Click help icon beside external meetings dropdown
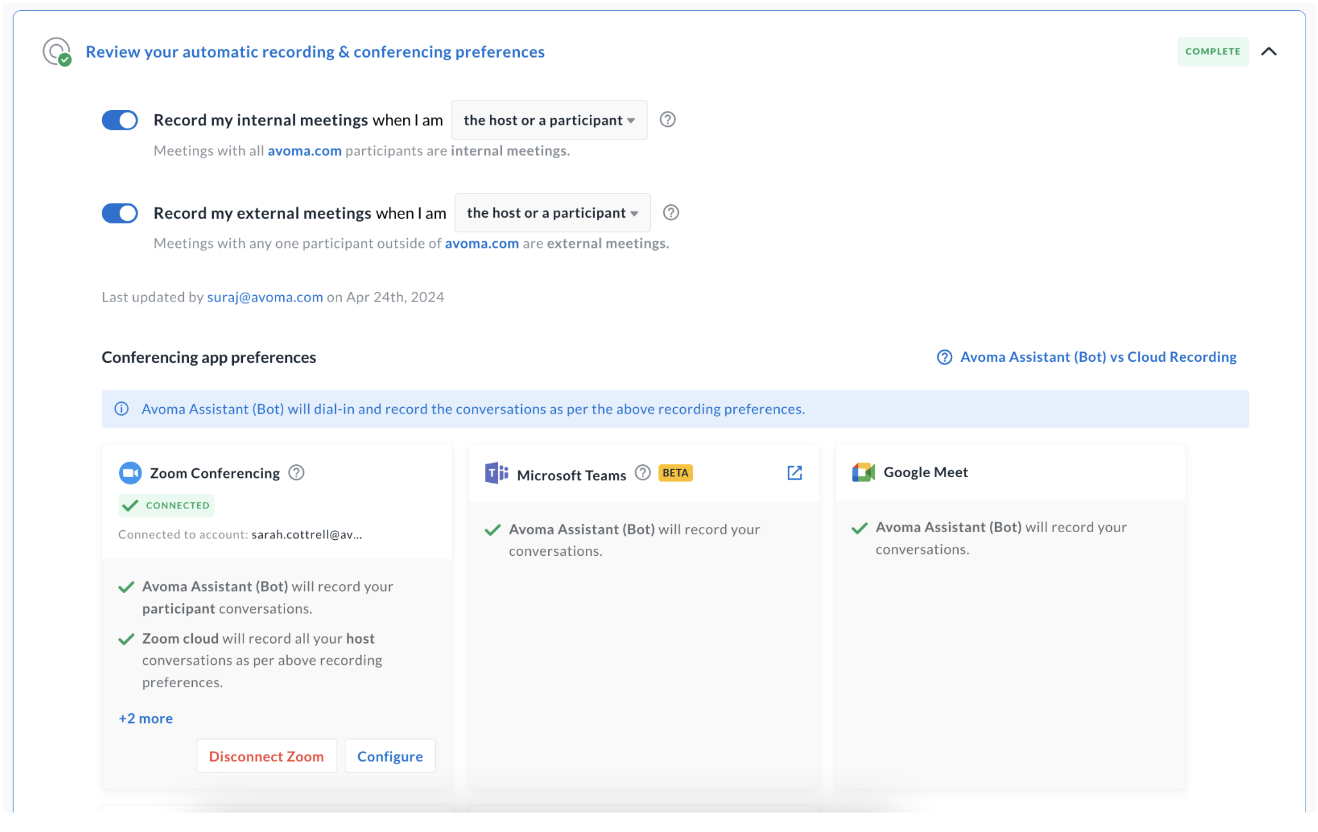The height and width of the screenshot is (832, 1318). click(672, 212)
